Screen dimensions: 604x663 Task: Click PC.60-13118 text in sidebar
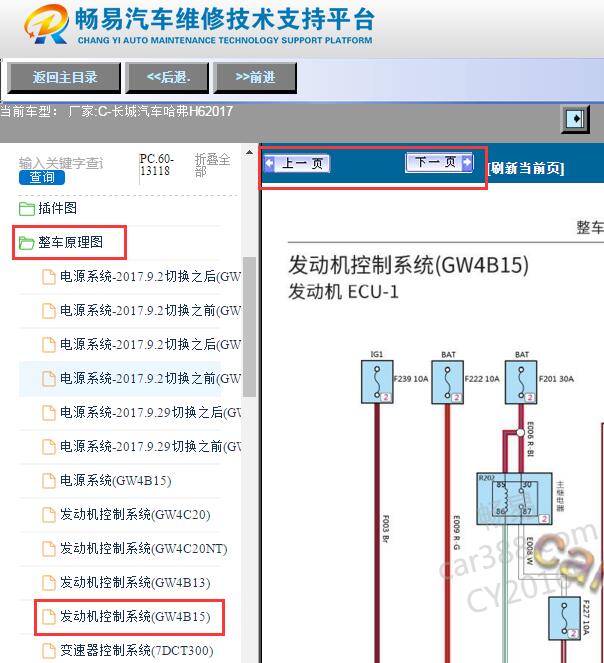click(156, 165)
